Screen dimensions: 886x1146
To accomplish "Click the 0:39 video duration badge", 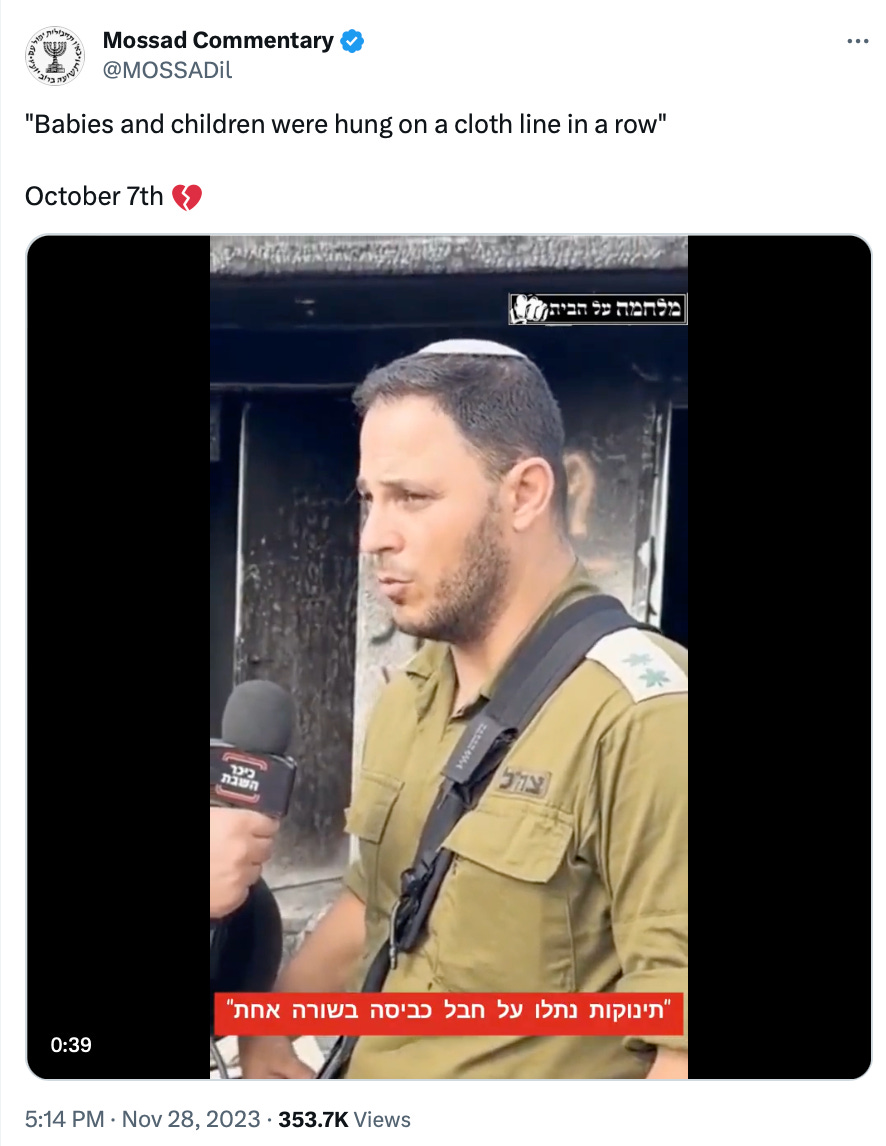I will coord(71,1044).
